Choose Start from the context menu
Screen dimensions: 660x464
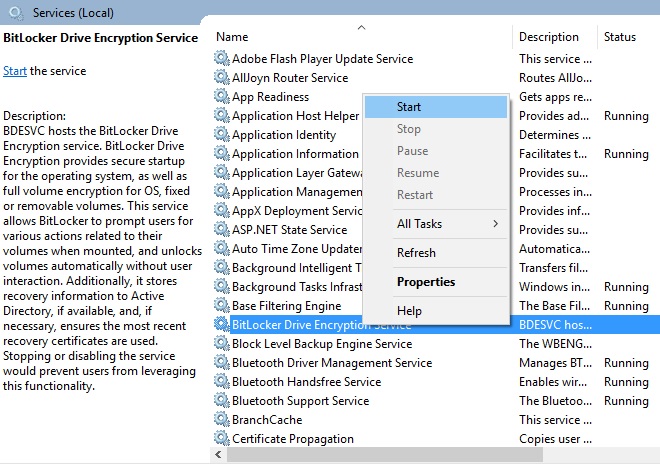(x=409, y=107)
